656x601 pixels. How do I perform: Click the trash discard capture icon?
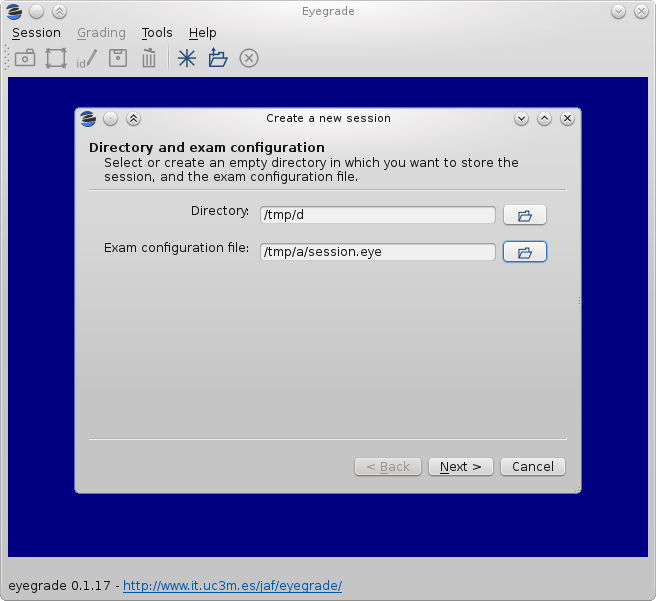(x=149, y=58)
